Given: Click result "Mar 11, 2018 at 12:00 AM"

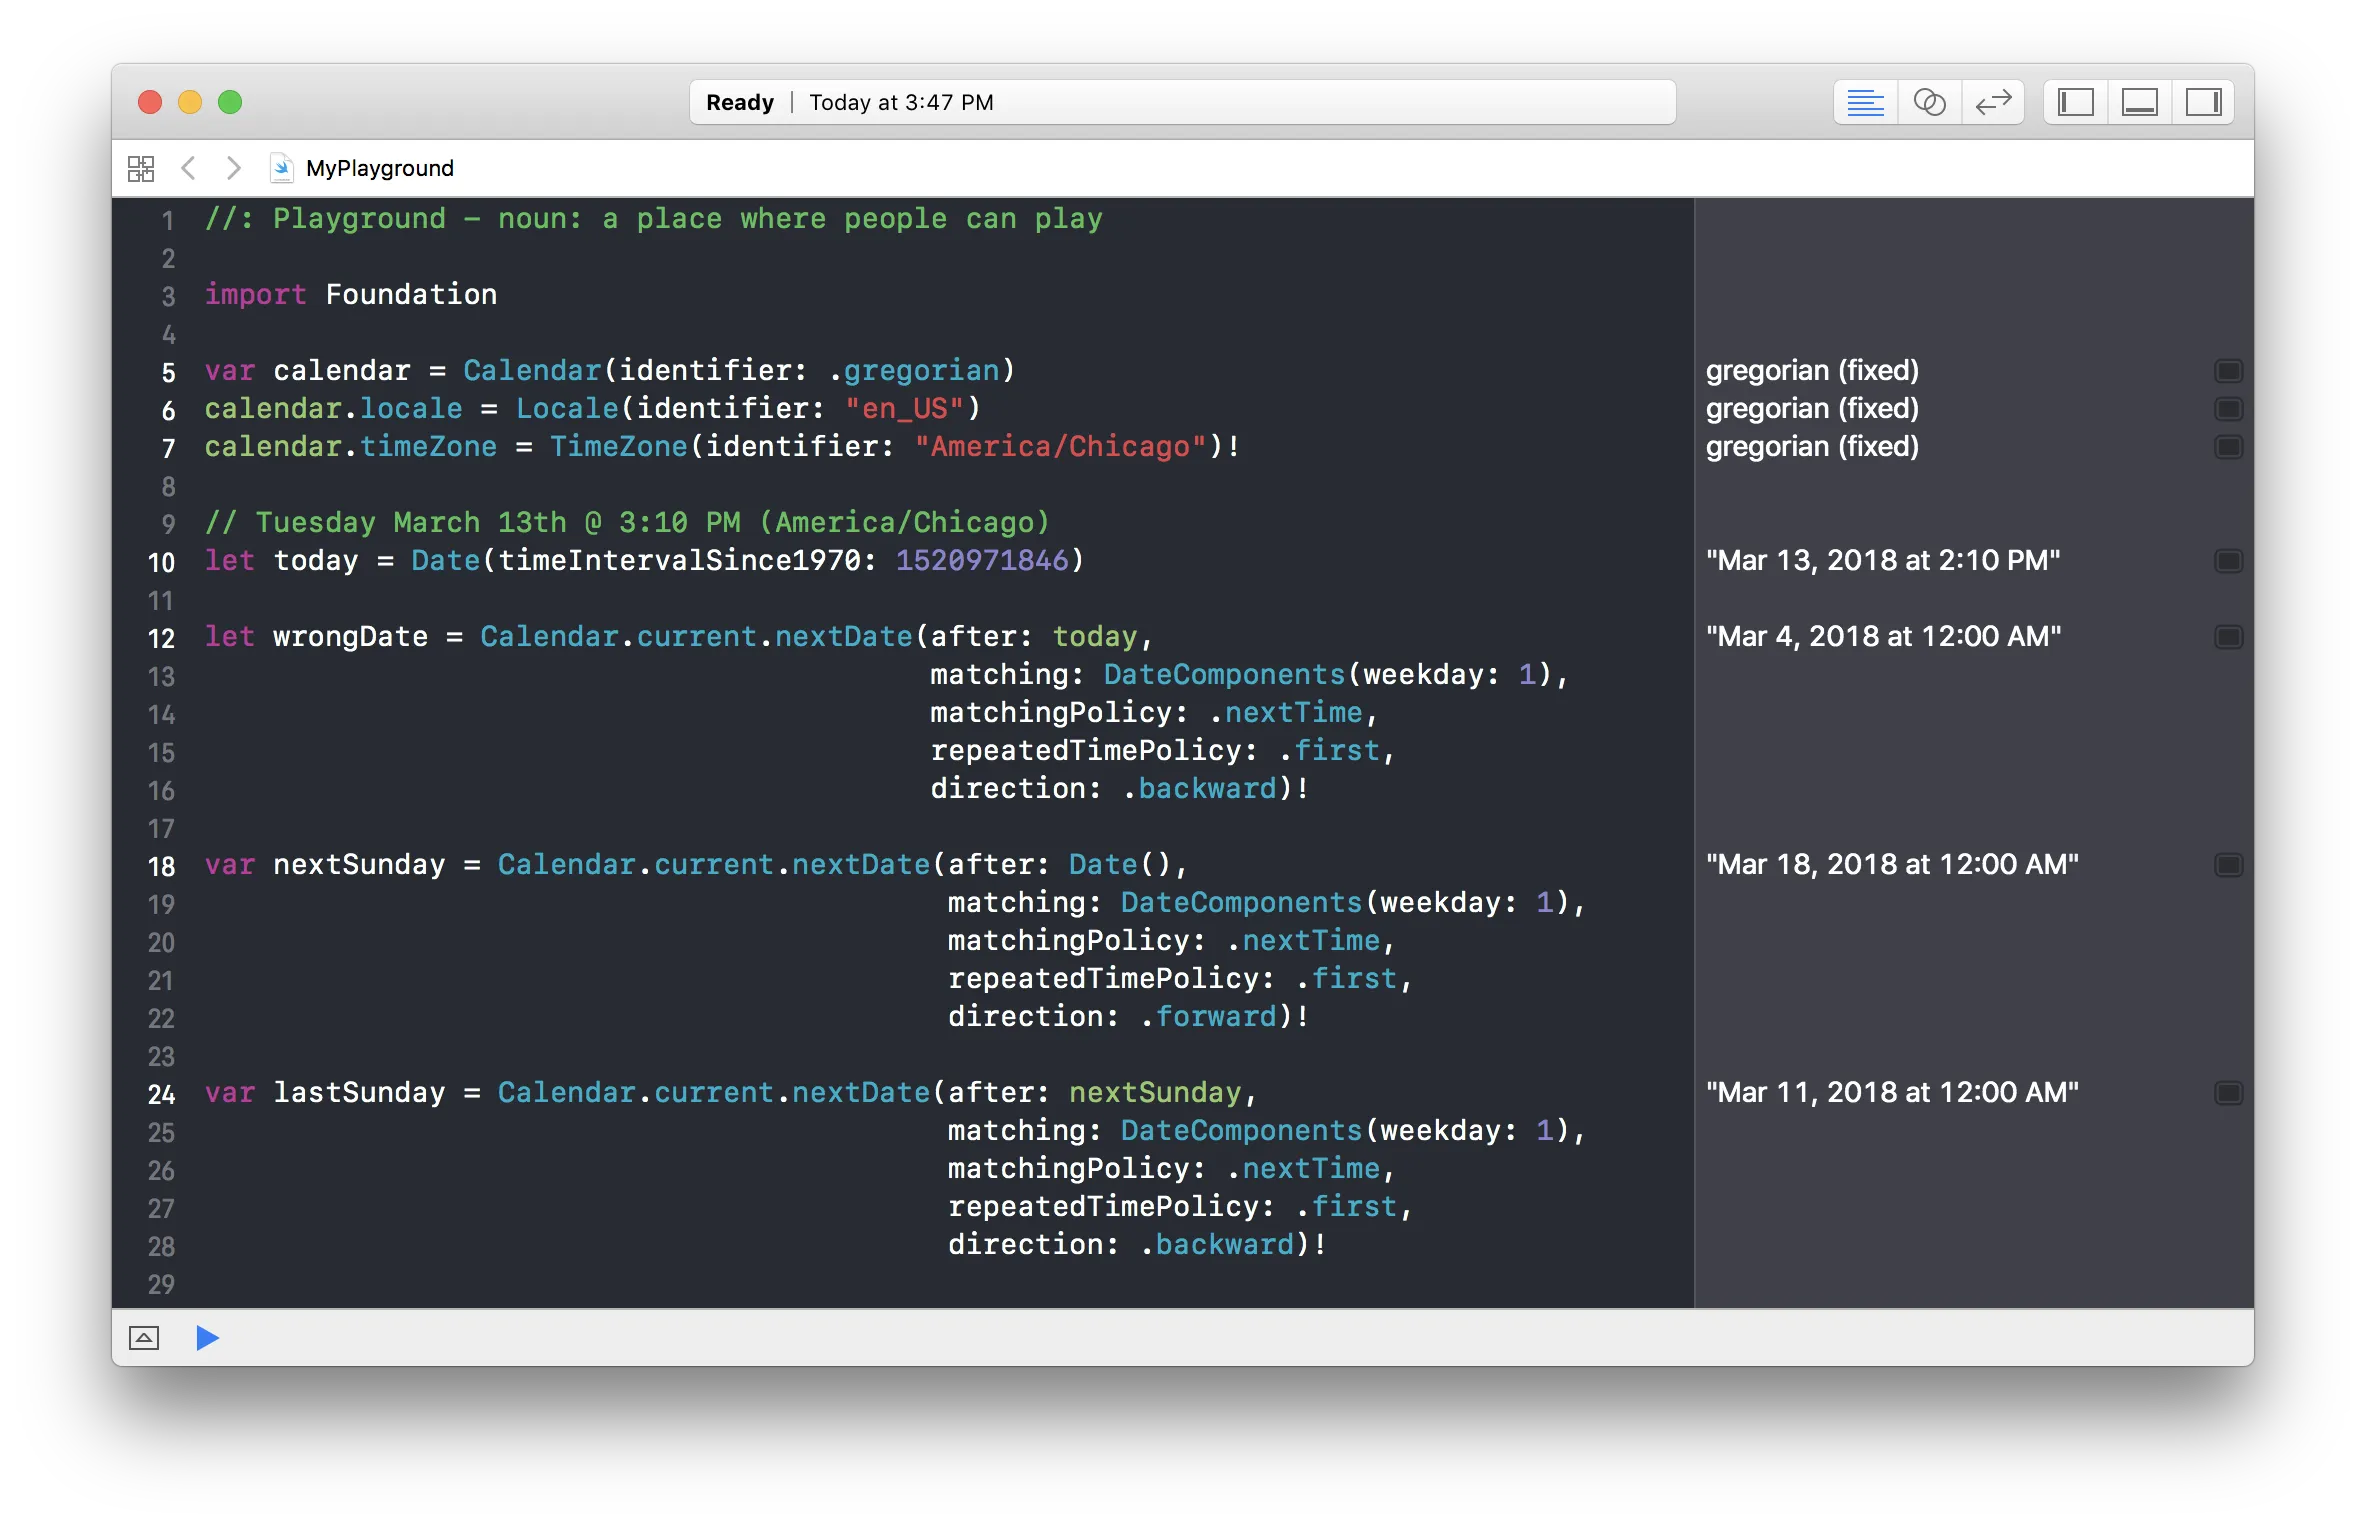Looking at the screenshot, I should (x=1892, y=1093).
